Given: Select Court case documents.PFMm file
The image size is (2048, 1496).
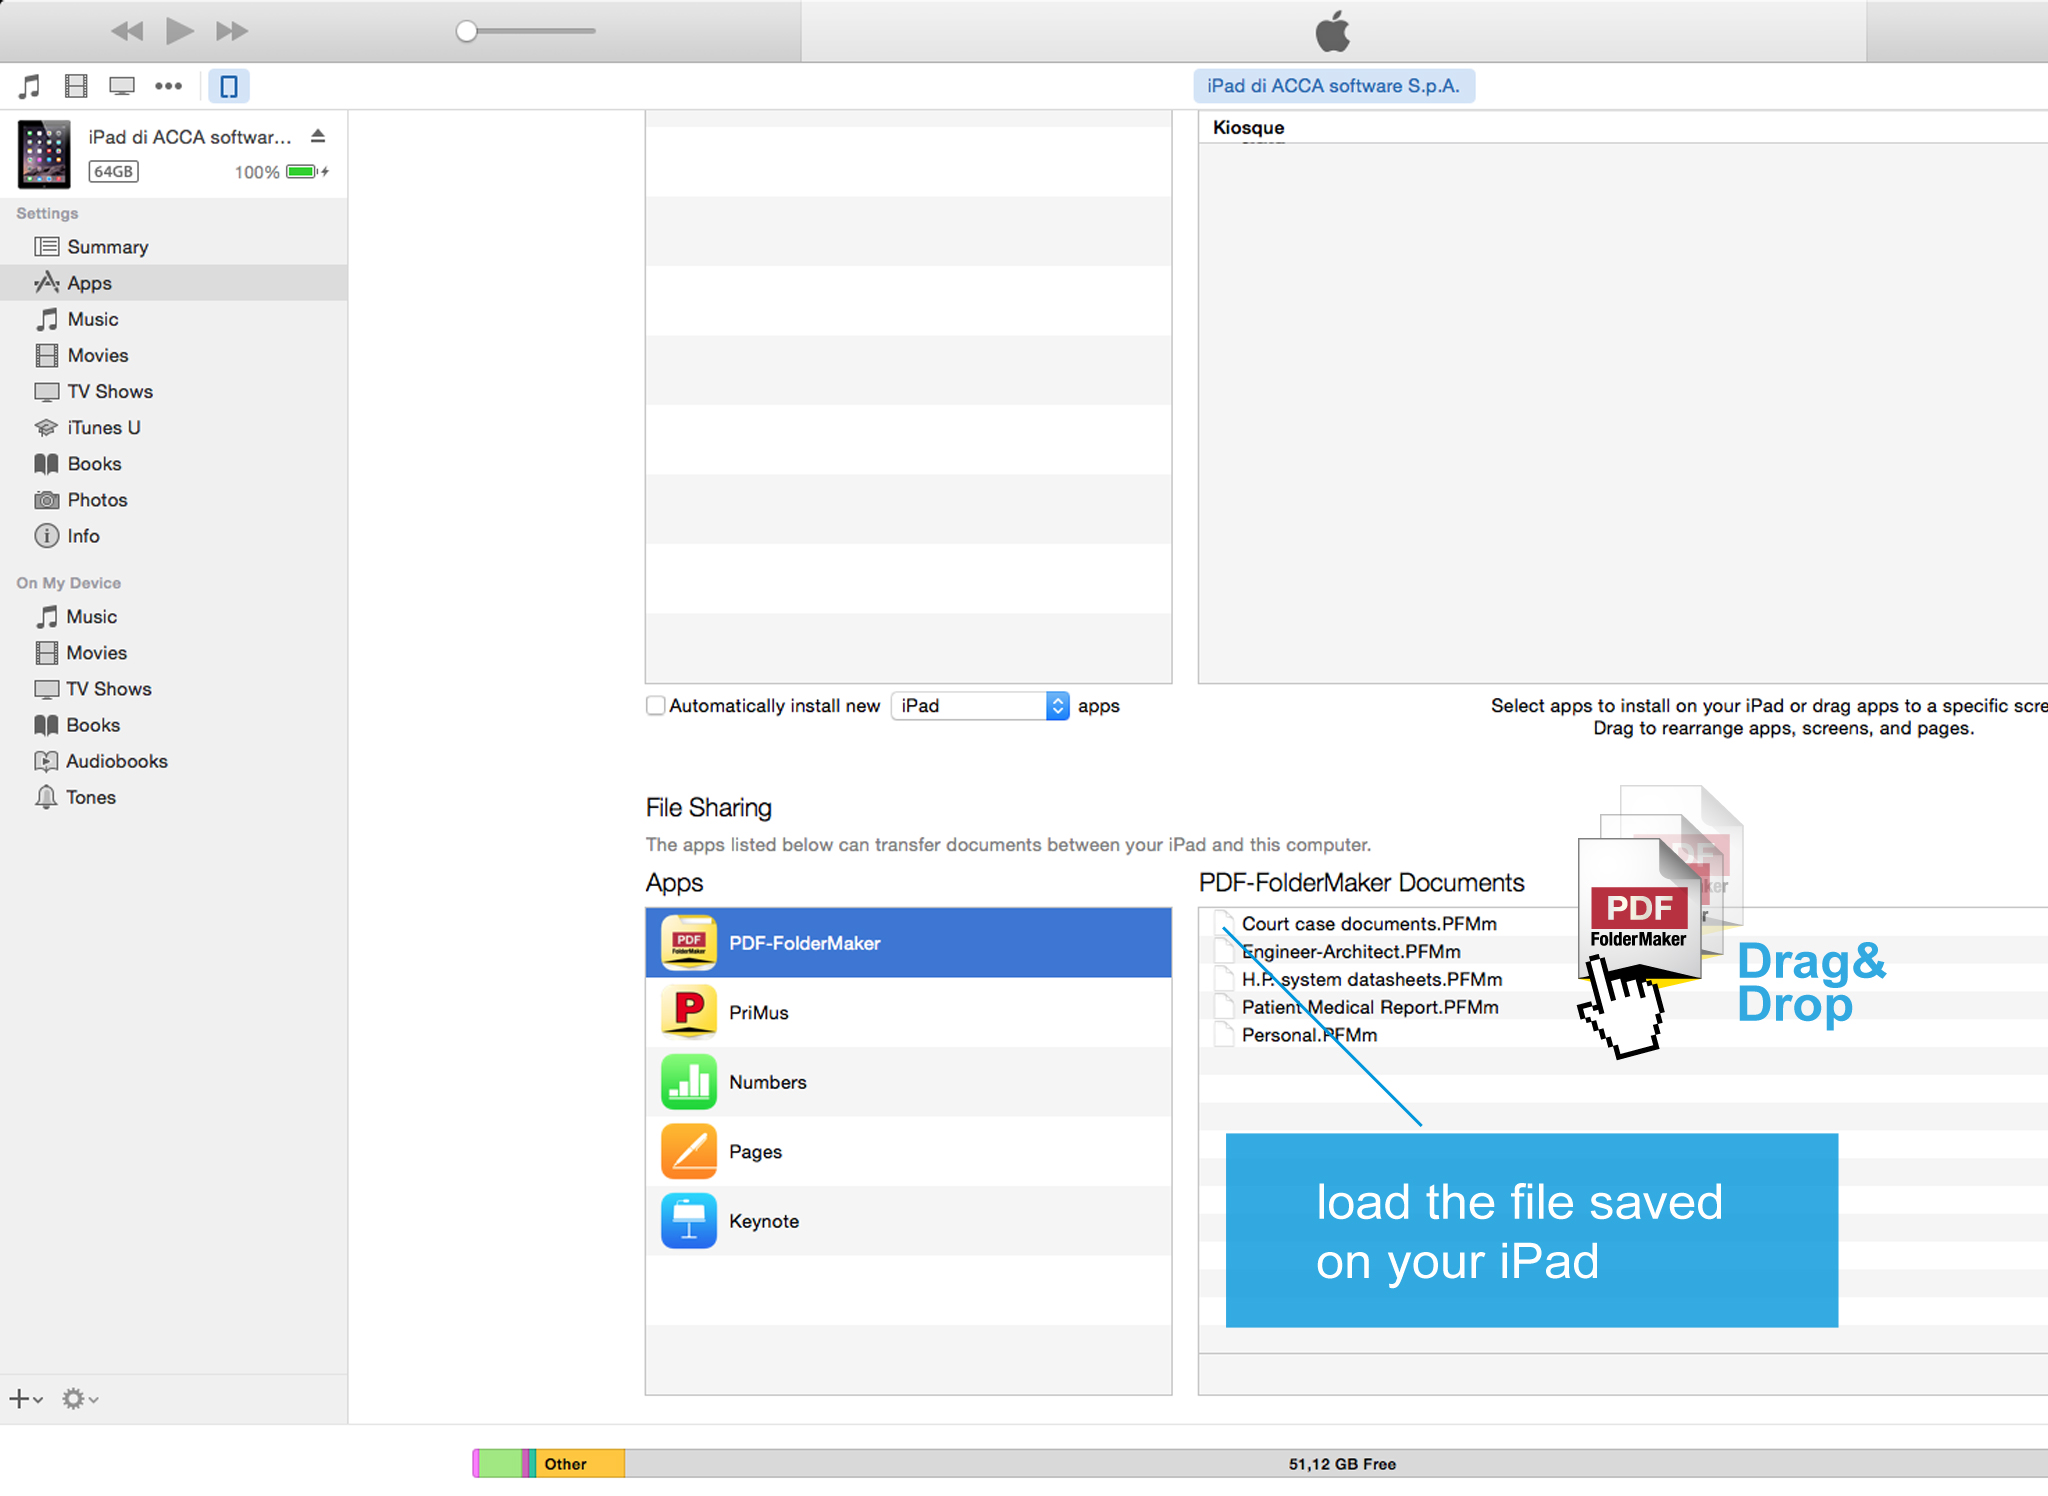Looking at the screenshot, I should (x=1369, y=924).
